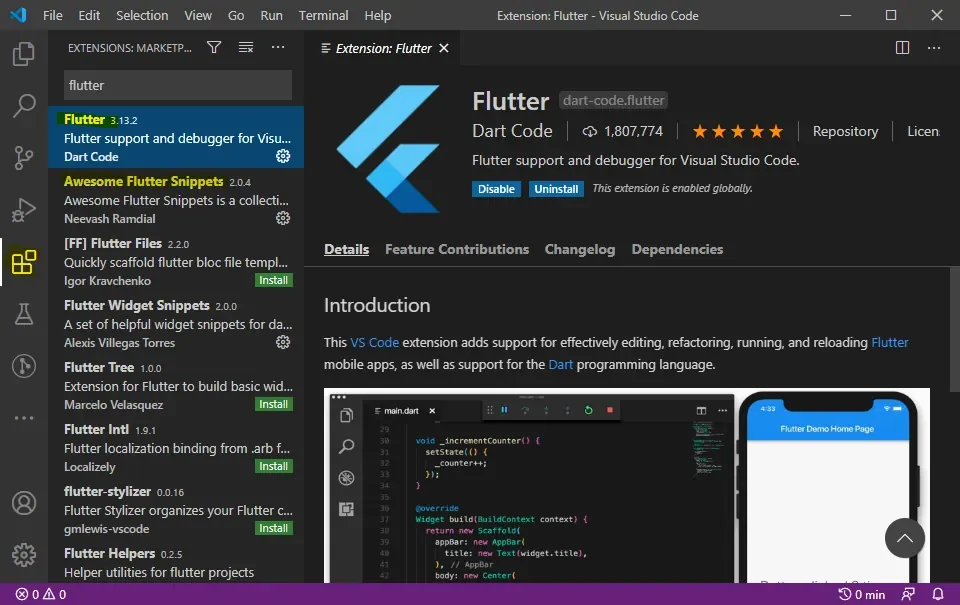
Task: Select the Extensions view icon
Action: pyautogui.click(x=24, y=262)
